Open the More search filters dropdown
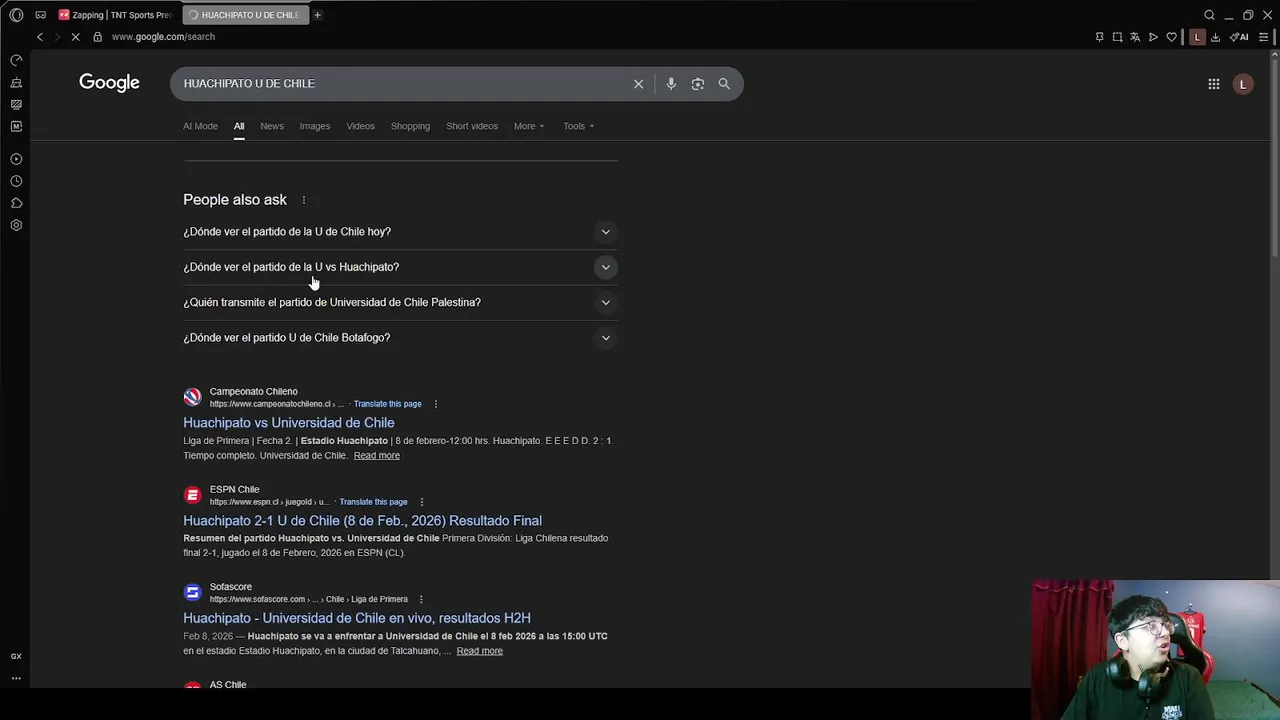The image size is (1280, 720). pyautogui.click(x=529, y=126)
